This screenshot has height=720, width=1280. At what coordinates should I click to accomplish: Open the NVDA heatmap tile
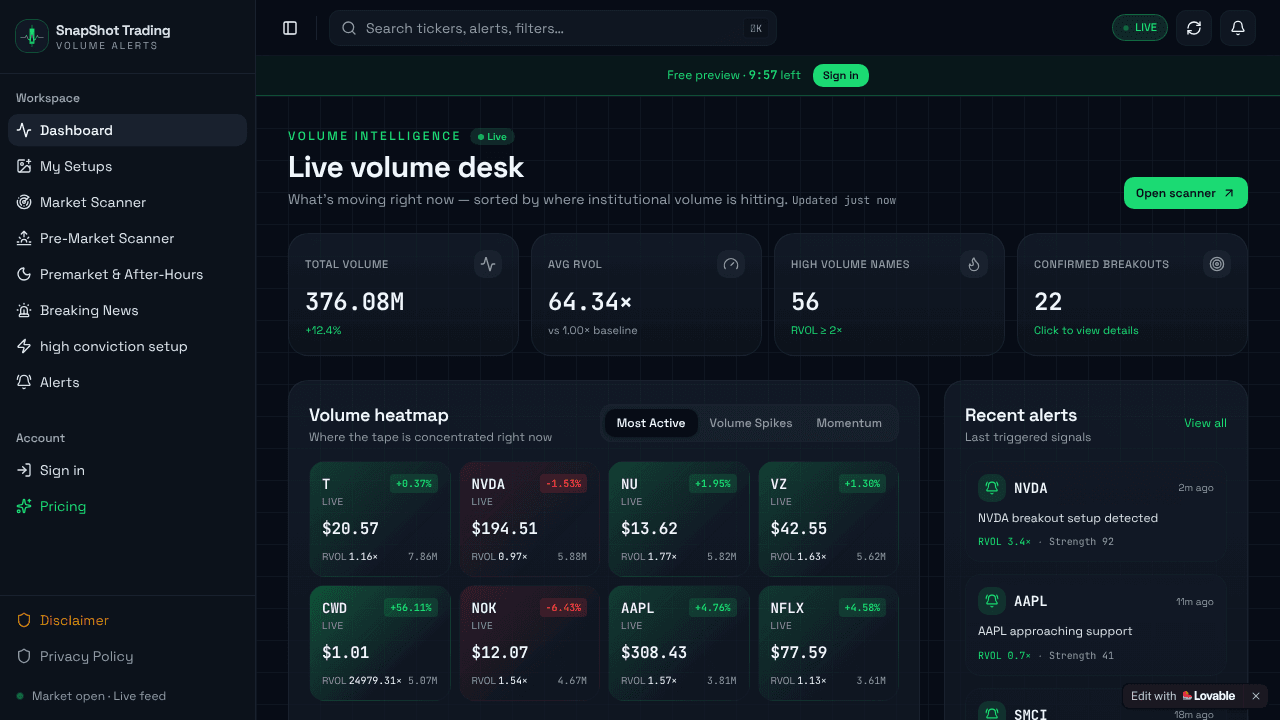point(529,519)
